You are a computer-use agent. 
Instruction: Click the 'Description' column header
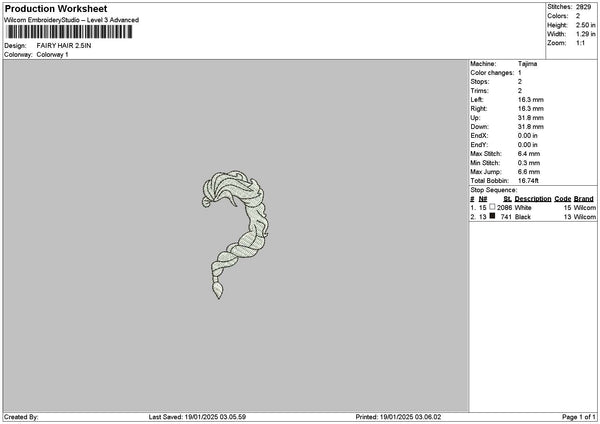[533, 199]
